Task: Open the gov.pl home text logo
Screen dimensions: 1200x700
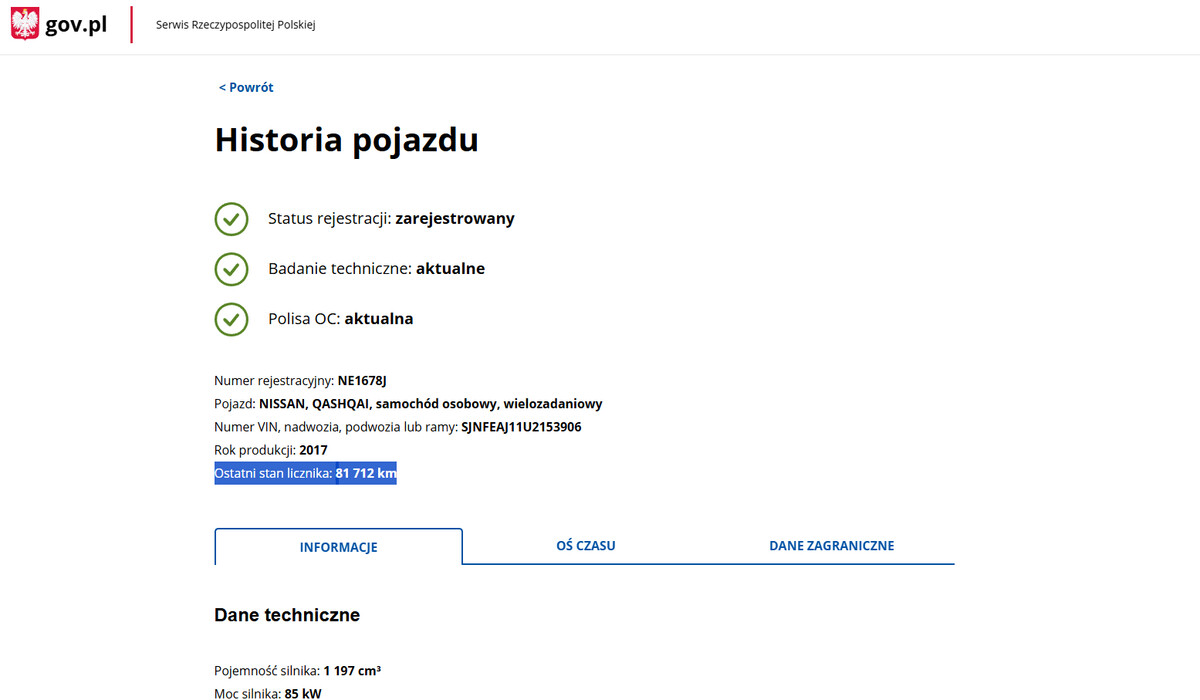Action: tap(76, 25)
